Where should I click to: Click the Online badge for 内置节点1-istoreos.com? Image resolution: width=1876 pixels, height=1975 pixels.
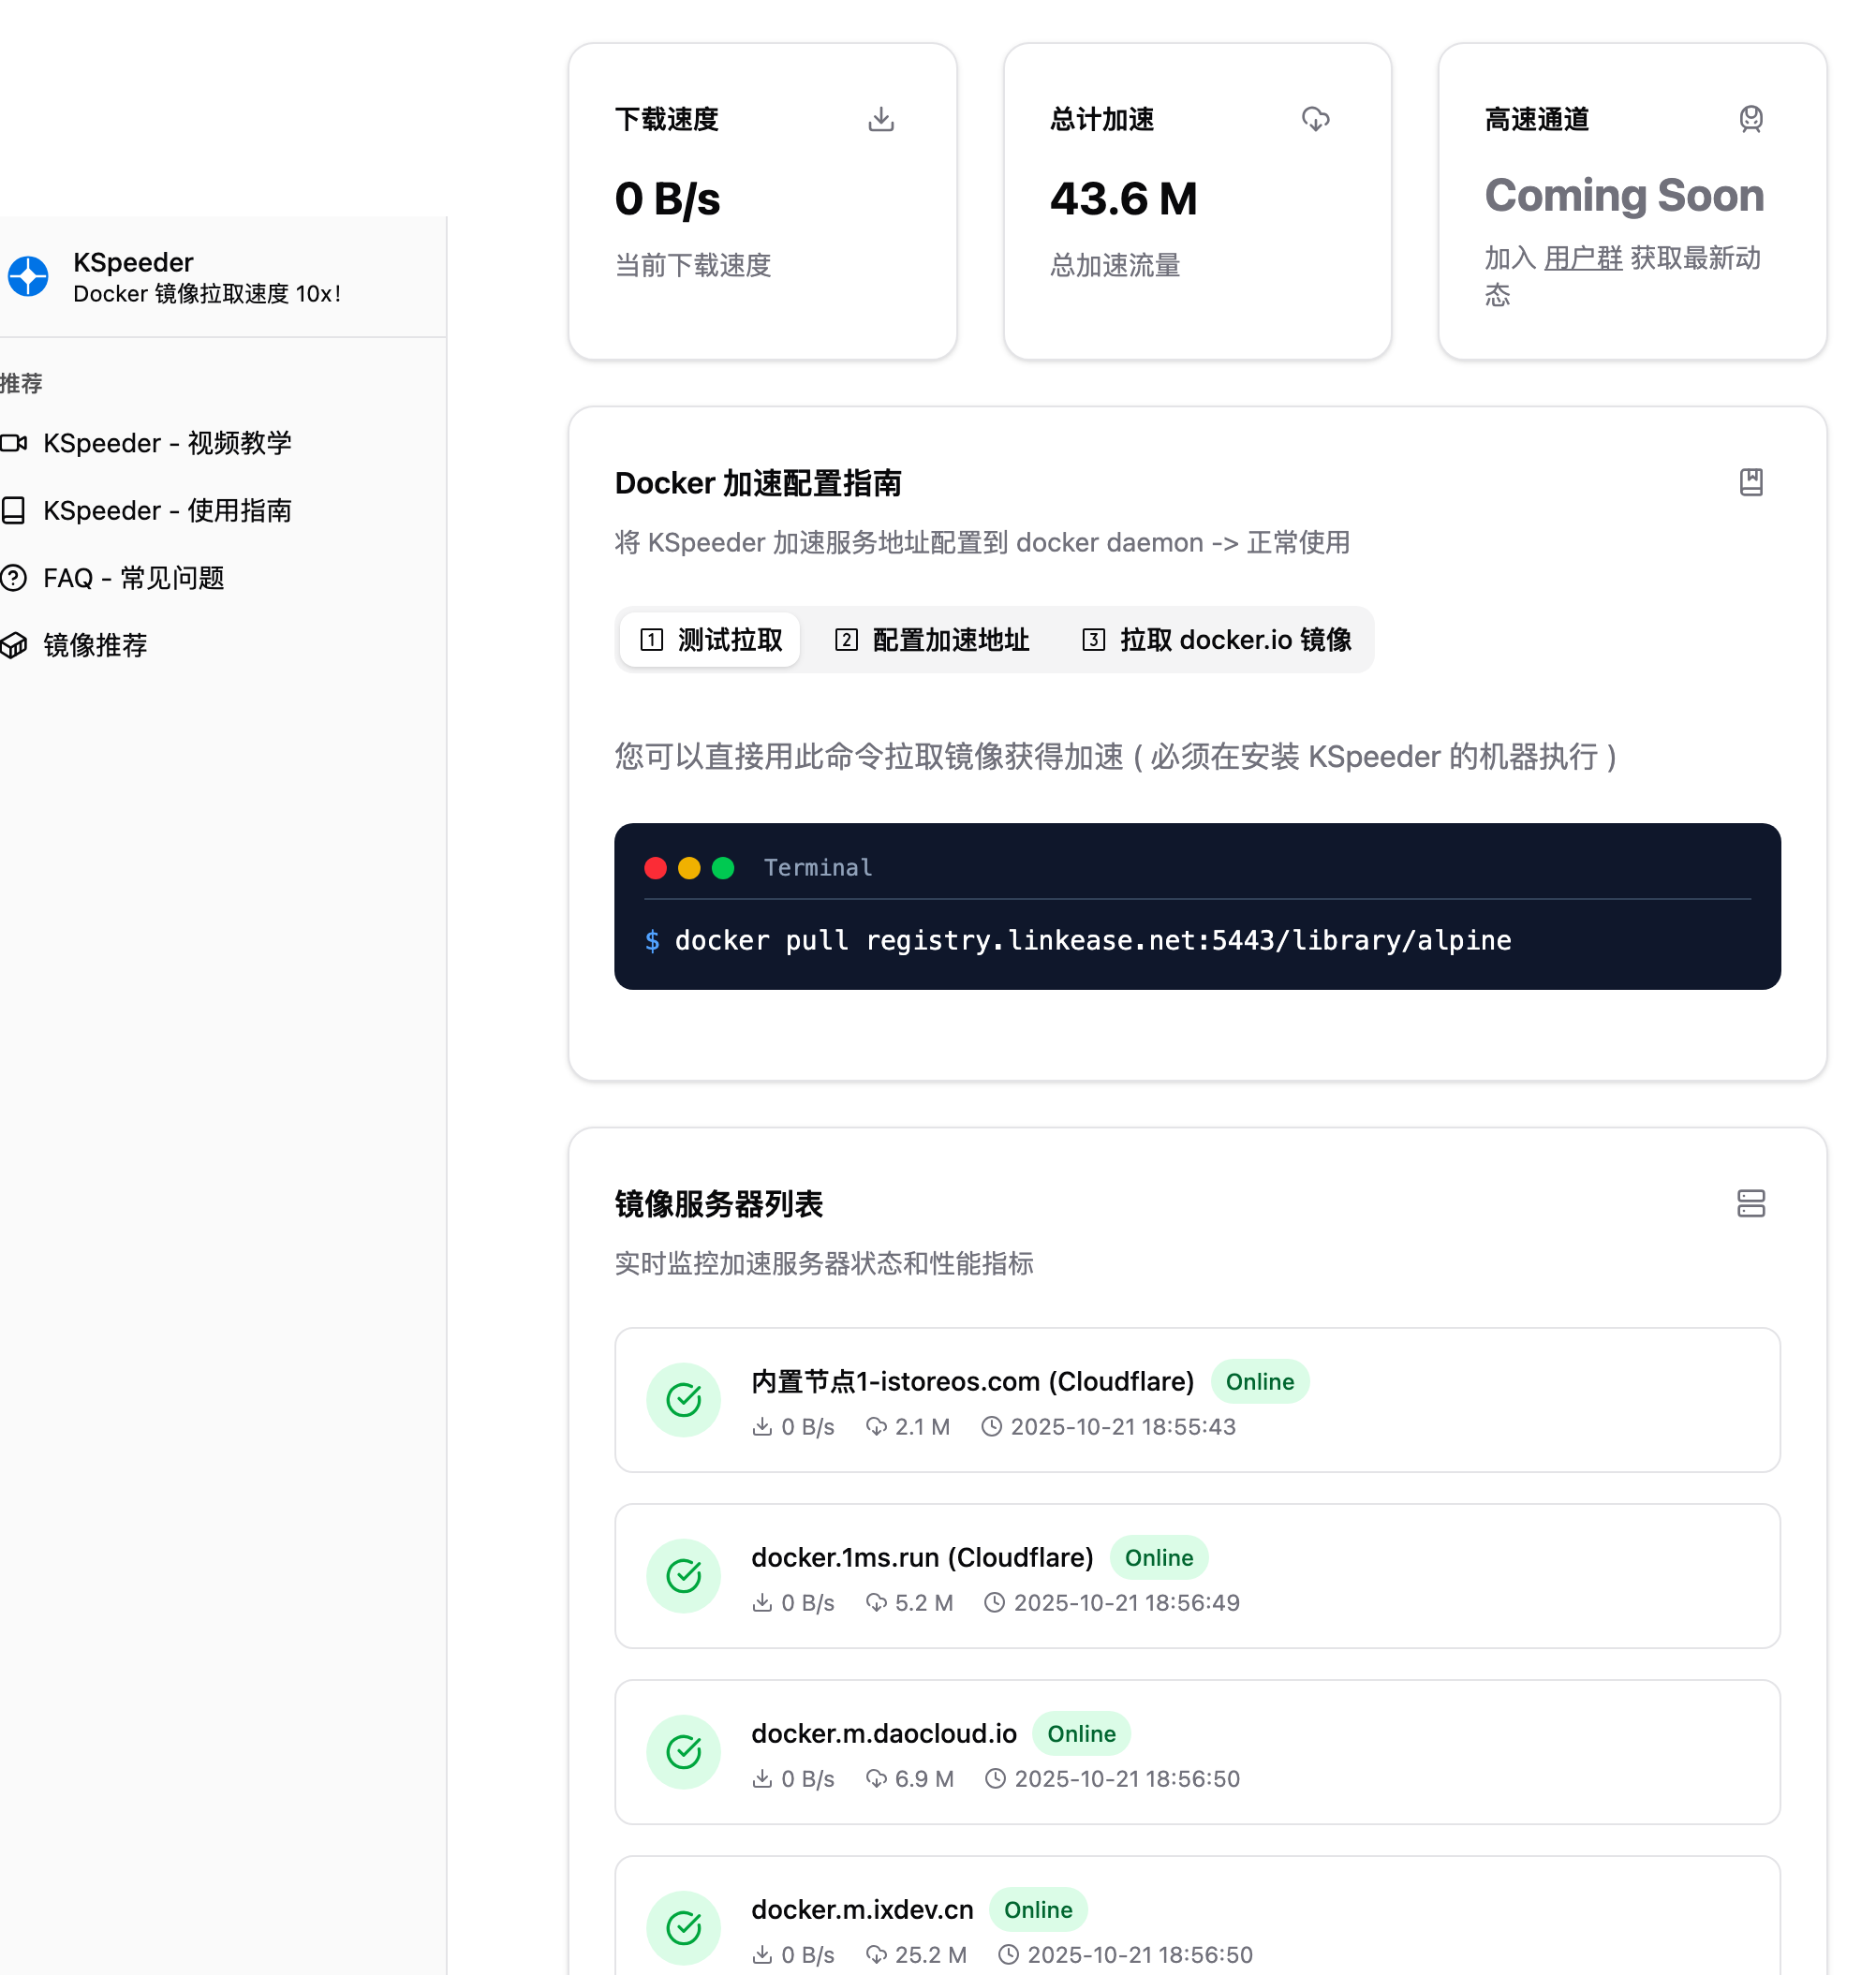click(x=1259, y=1382)
